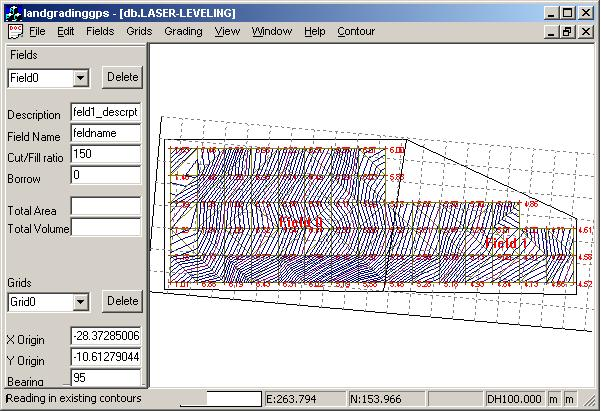Image resolution: width=601 pixels, height=411 pixels.
Task: Open the File menu
Action: coord(38,31)
